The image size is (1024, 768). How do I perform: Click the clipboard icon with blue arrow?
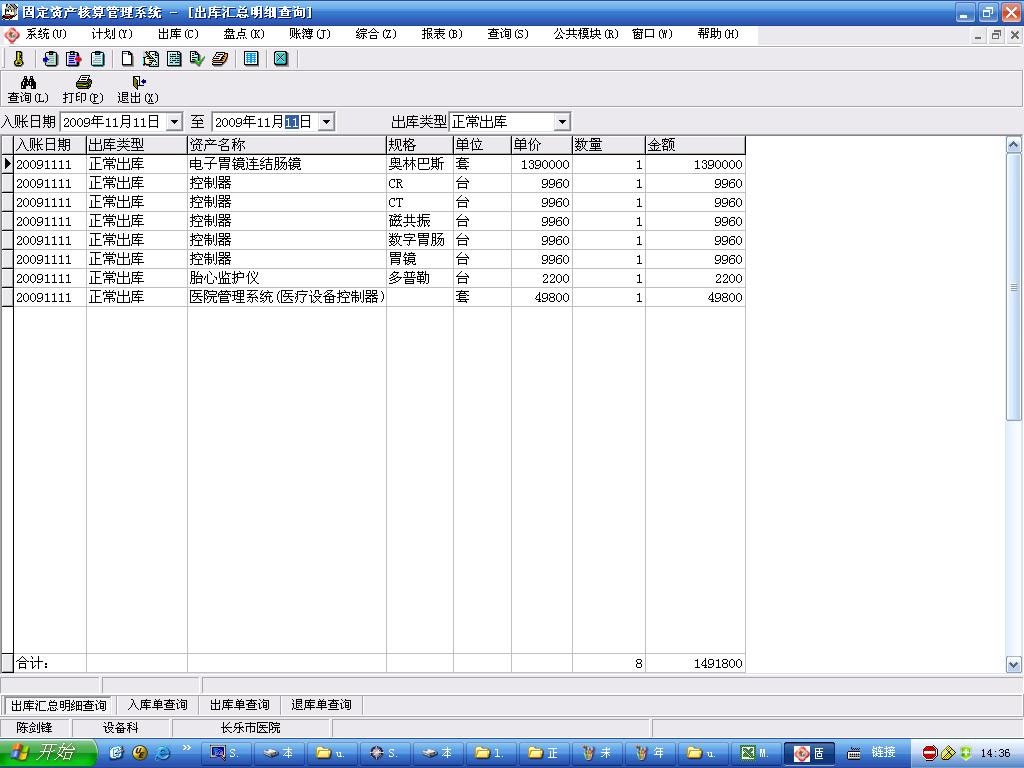click(50, 59)
